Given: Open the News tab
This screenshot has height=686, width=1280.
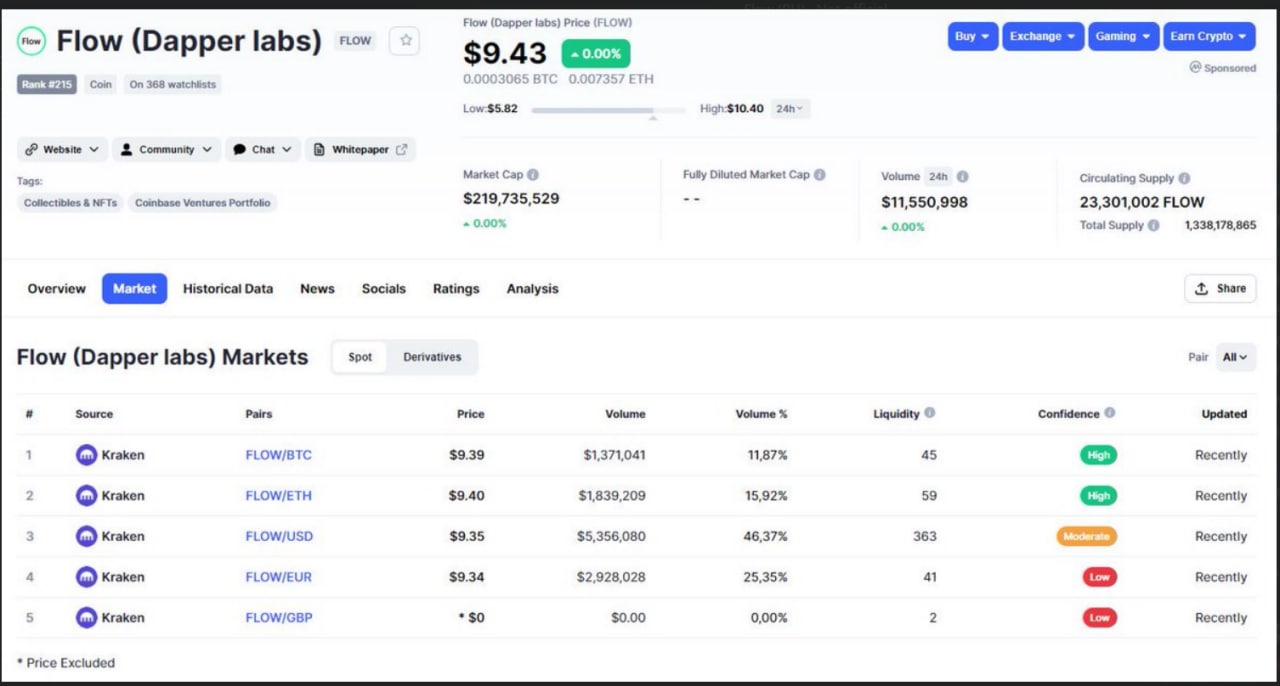Looking at the screenshot, I should (317, 289).
